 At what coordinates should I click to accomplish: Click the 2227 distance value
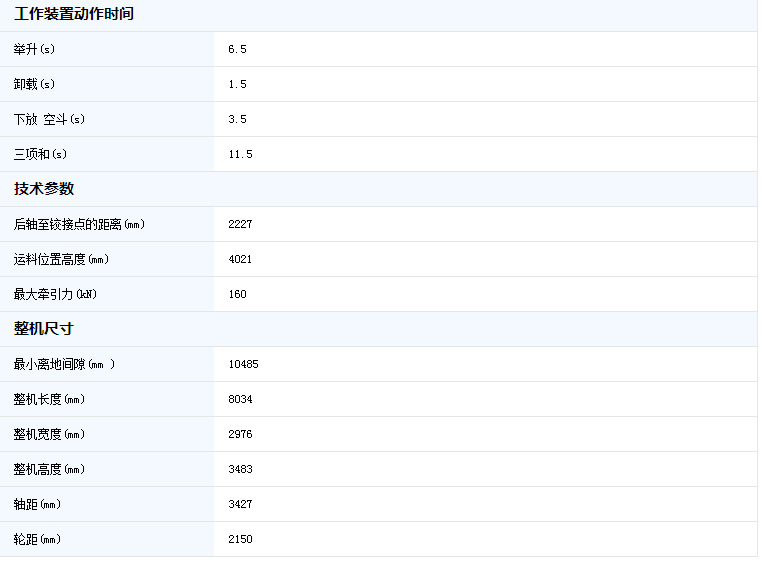pos(240,224)
